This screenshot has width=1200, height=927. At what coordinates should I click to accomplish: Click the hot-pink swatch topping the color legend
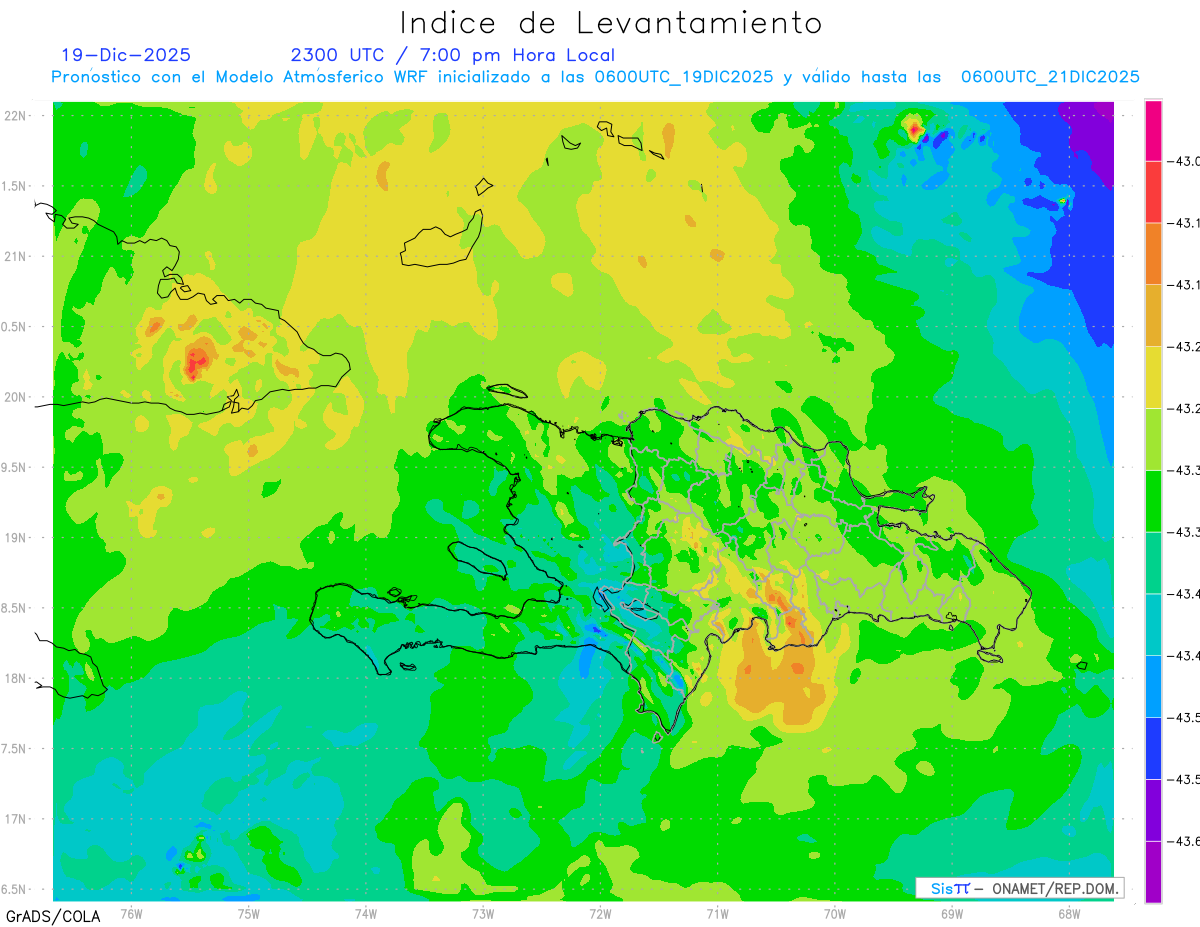tap(1153, 130)
